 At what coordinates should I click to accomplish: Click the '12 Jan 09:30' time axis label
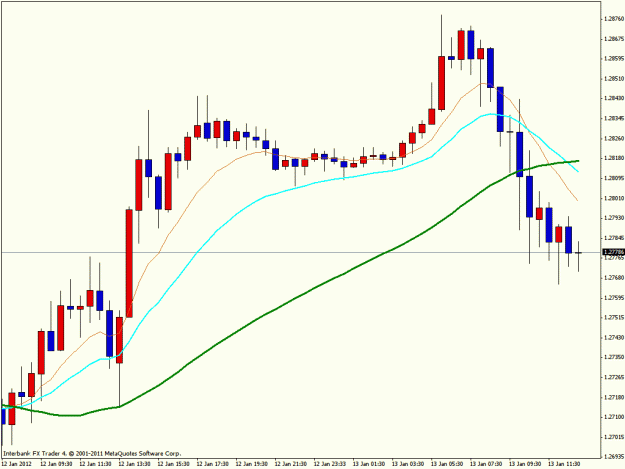tap(56, 464)
